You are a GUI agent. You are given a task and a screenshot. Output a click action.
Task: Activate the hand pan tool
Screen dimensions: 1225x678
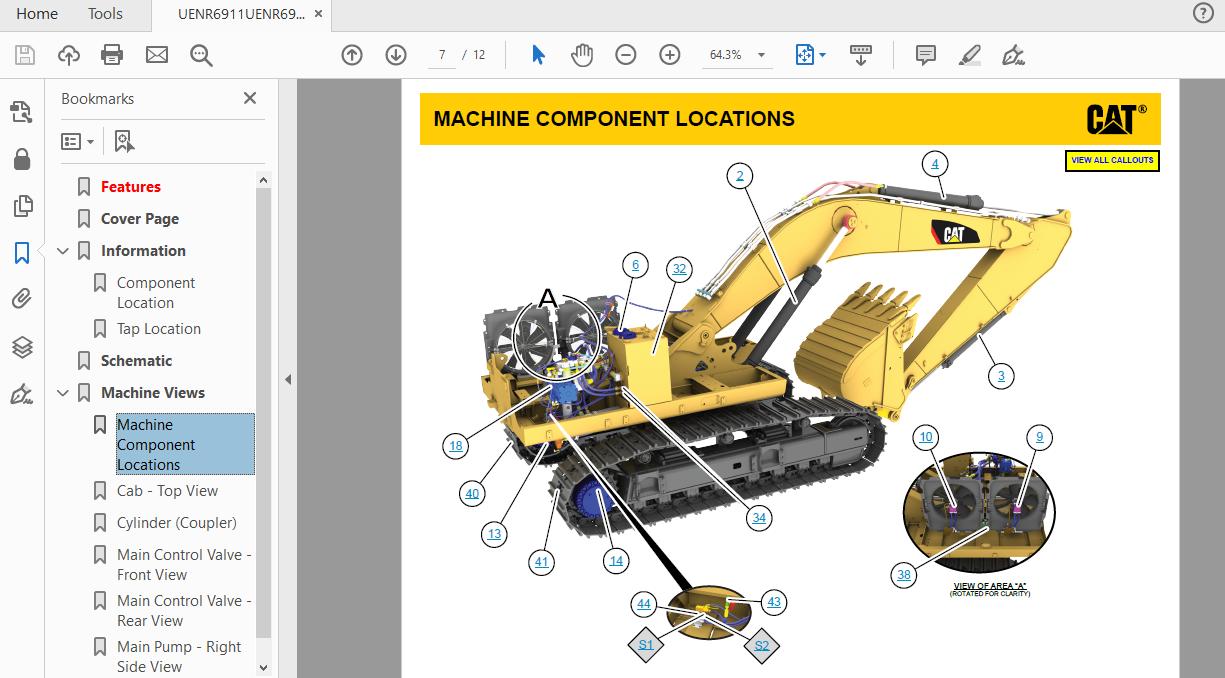[582, 55]
